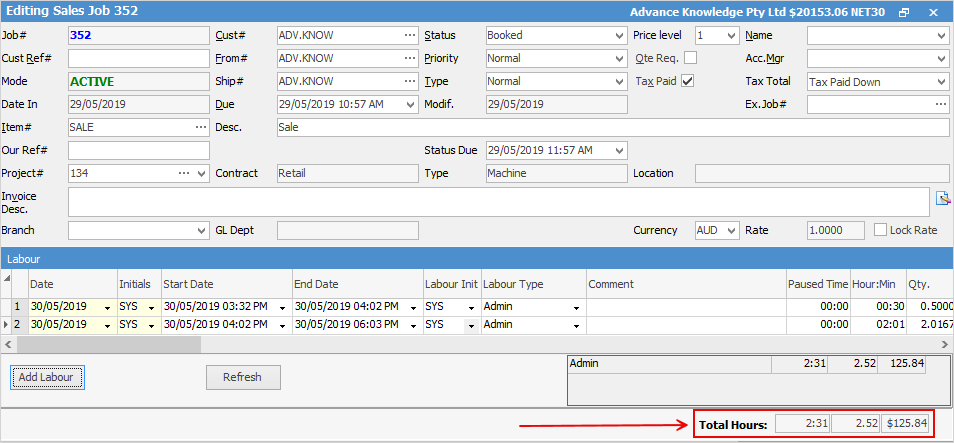
Task: Close the Editing Sales Job window
Action: 933,12
